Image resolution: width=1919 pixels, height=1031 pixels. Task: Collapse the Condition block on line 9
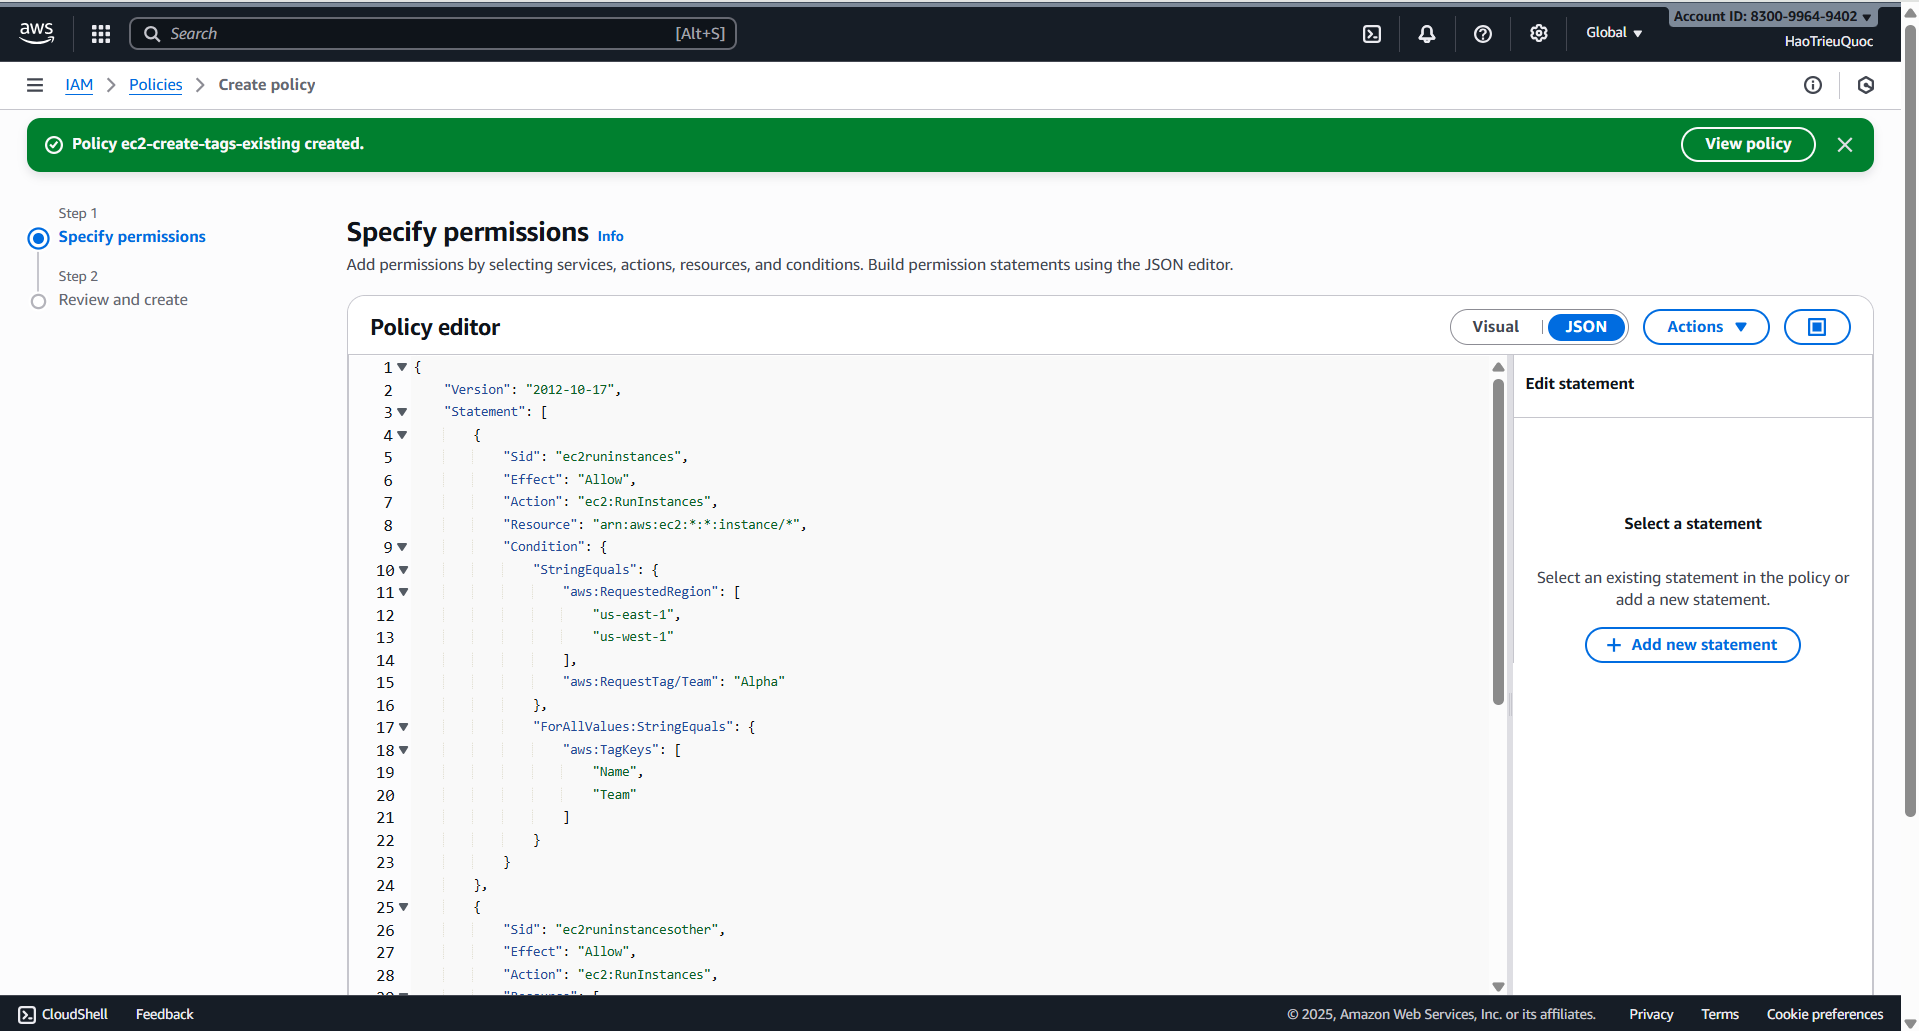coord(404,547)
